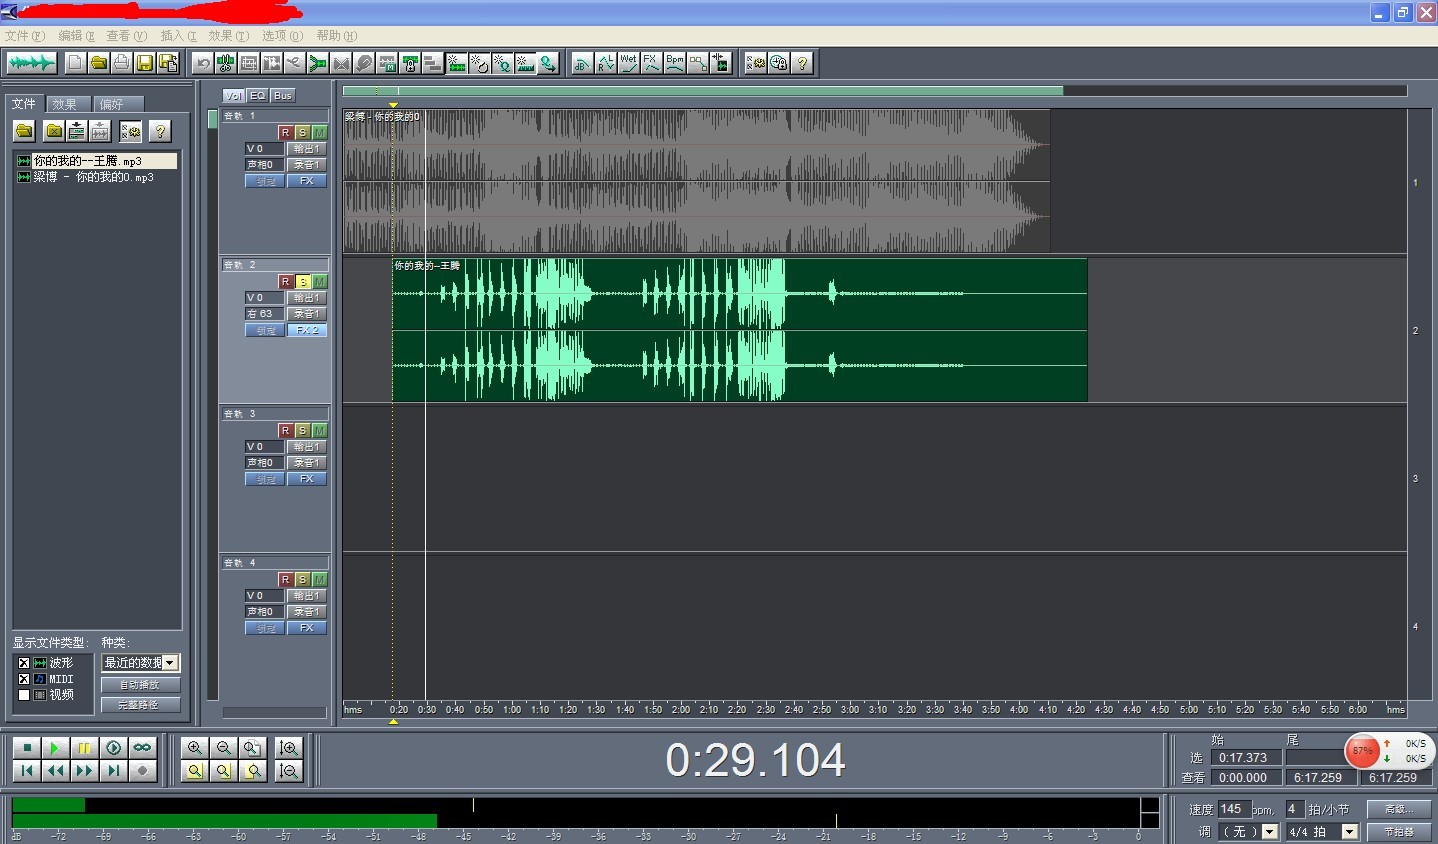Click the horizontal zoom-in magnifier
This screenshot has height=844, width=1438.
195,748
